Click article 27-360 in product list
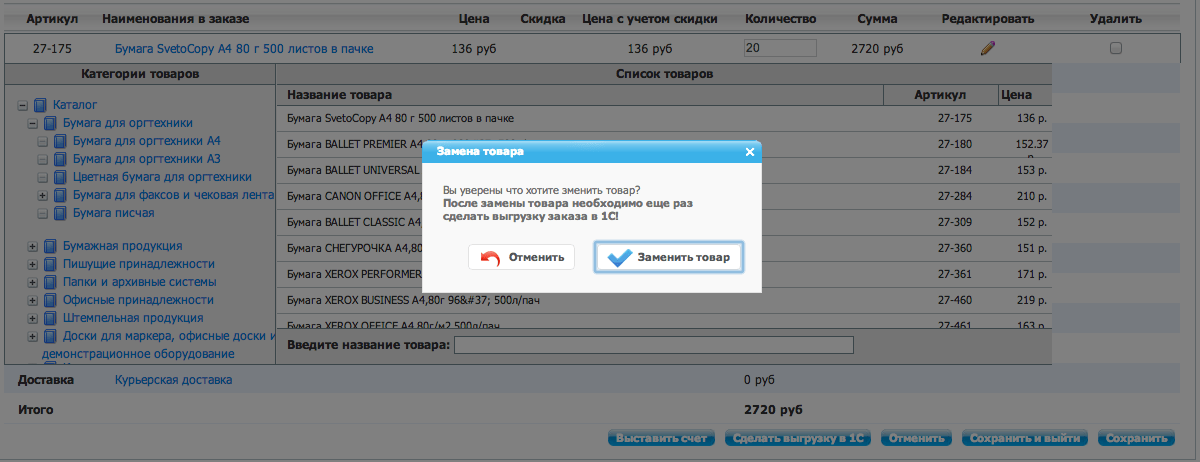 coord(955,248)
